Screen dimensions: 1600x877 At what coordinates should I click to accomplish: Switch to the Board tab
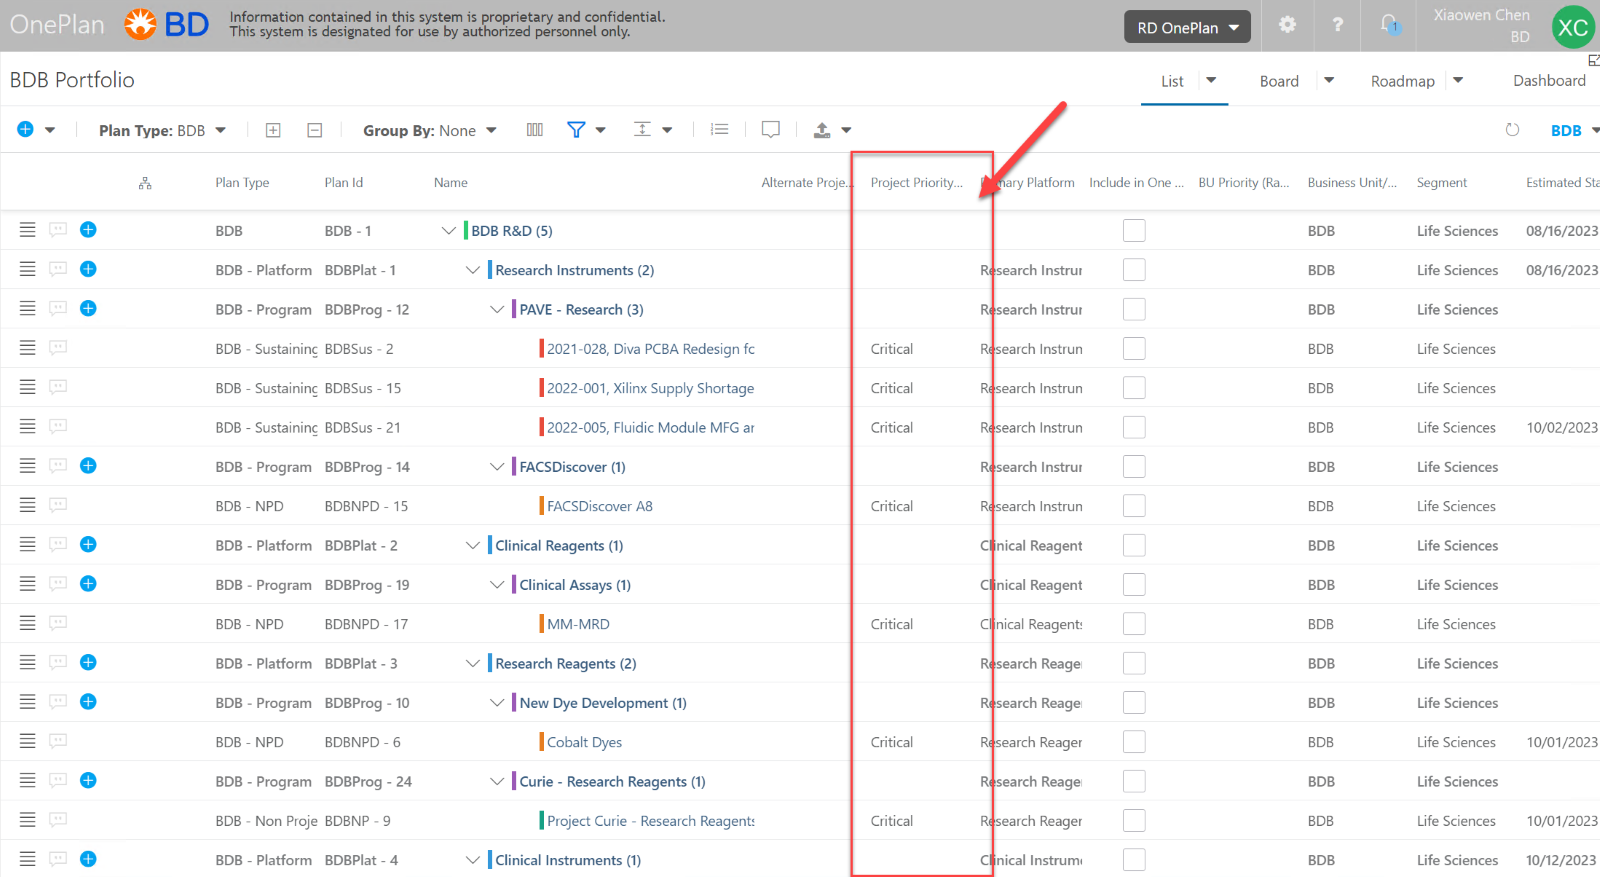coord(1279,81)
